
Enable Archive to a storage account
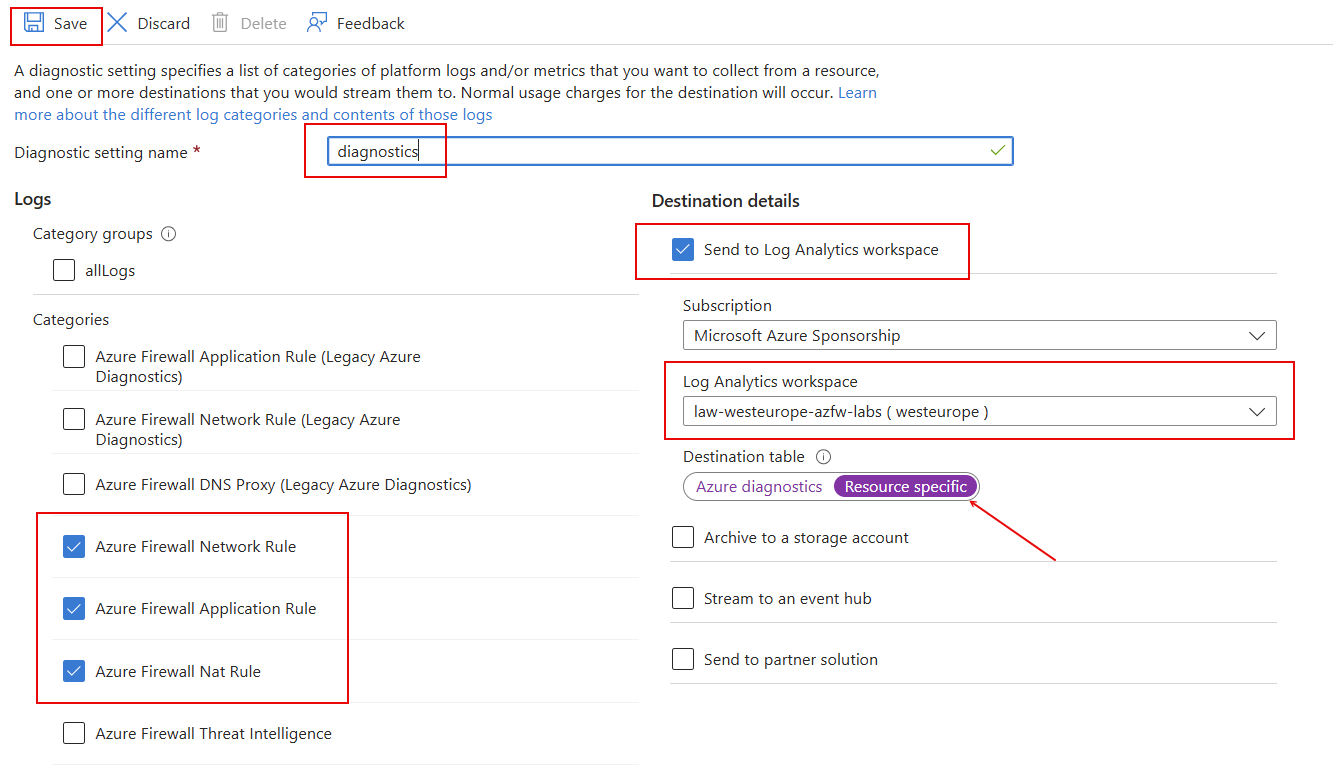point(683,538)
